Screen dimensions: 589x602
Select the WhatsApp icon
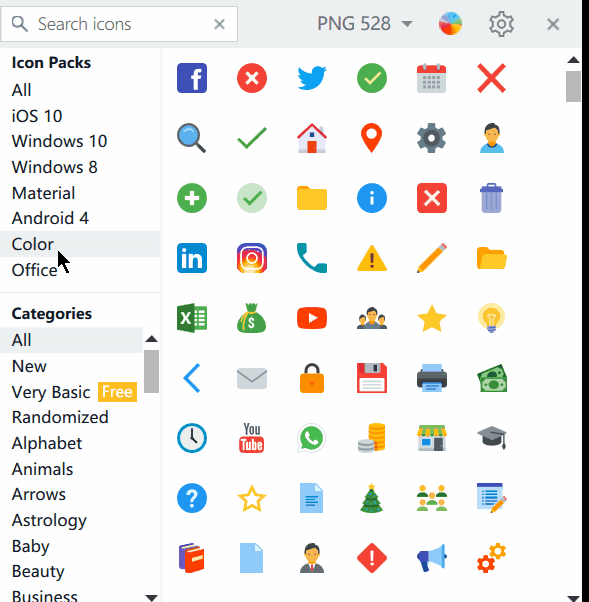(312, 438)
